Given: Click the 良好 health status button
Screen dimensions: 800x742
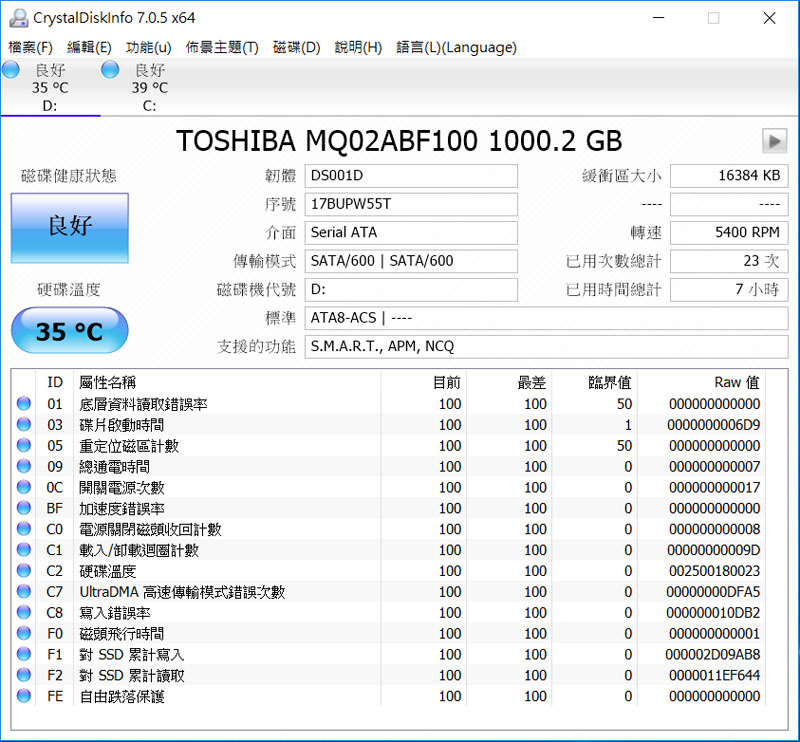Looking at the screenshot, I should [69, 228].
